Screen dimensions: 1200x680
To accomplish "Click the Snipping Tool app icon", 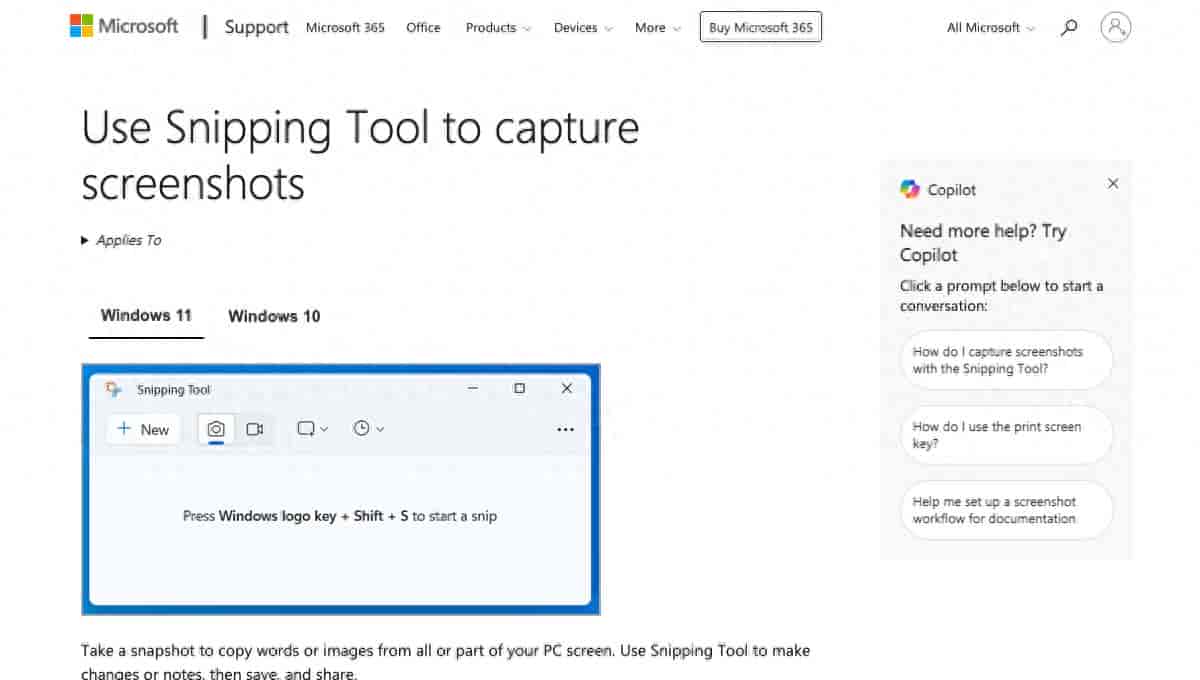I will tap(114, 389).
